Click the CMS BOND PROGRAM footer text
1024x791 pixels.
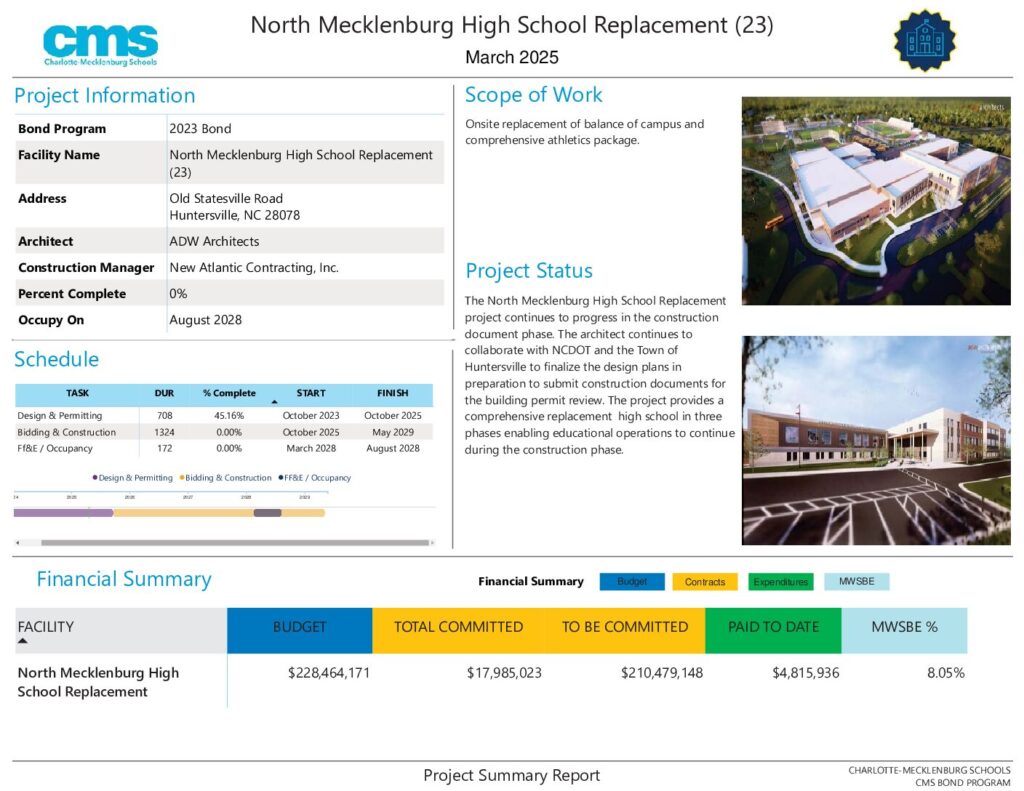coord(962,783)
